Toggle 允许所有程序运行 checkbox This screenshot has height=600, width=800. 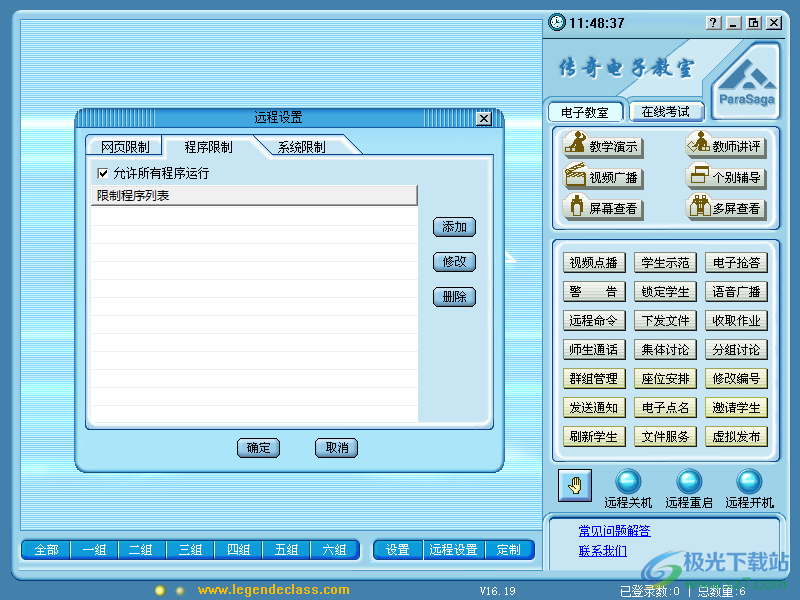[102, 173]
